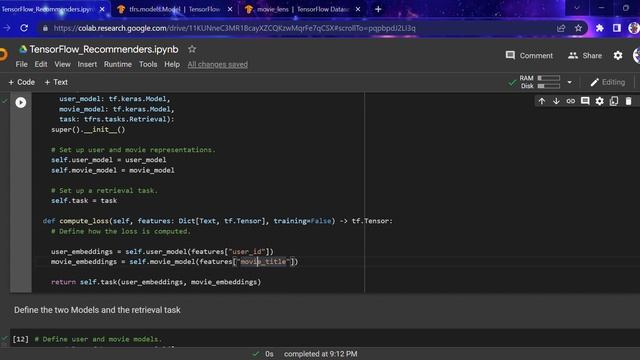Open the File menu

(21, 64)
